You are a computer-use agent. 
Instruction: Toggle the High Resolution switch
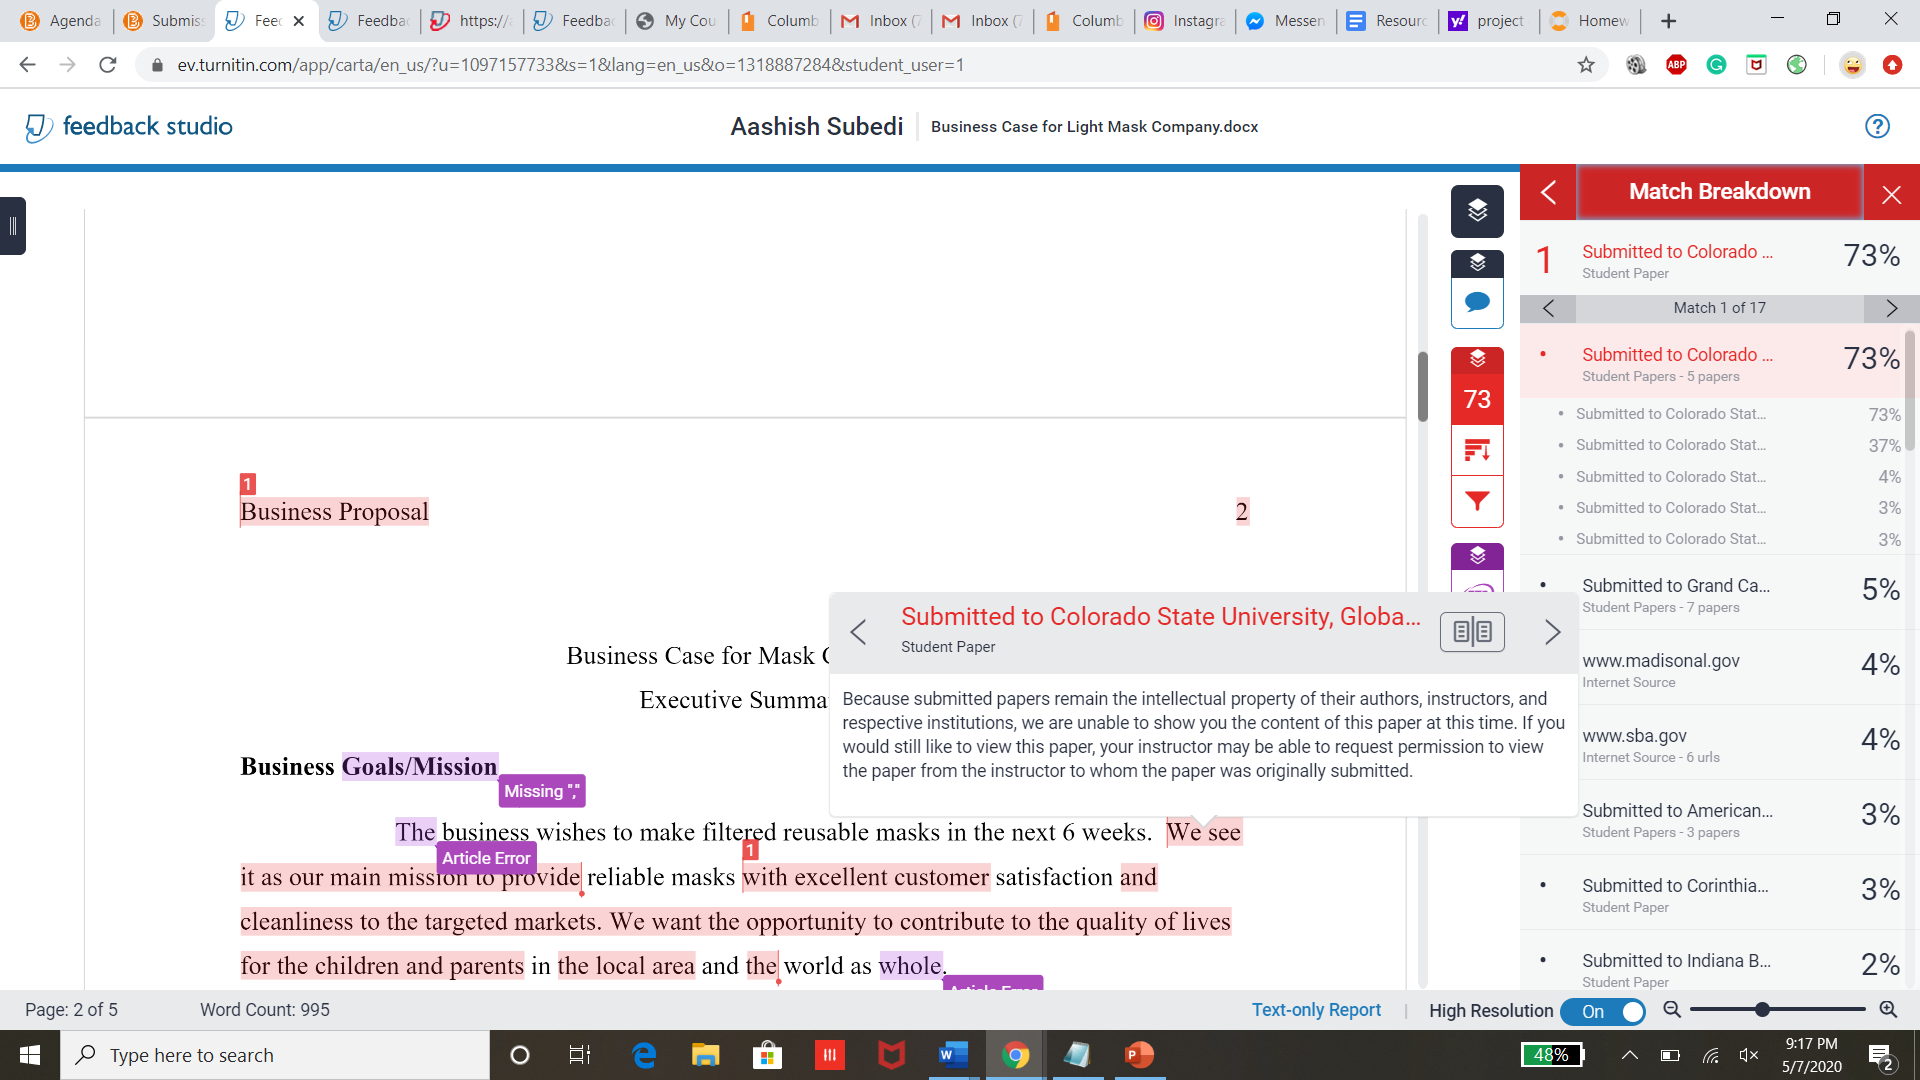point(1603,1011)
